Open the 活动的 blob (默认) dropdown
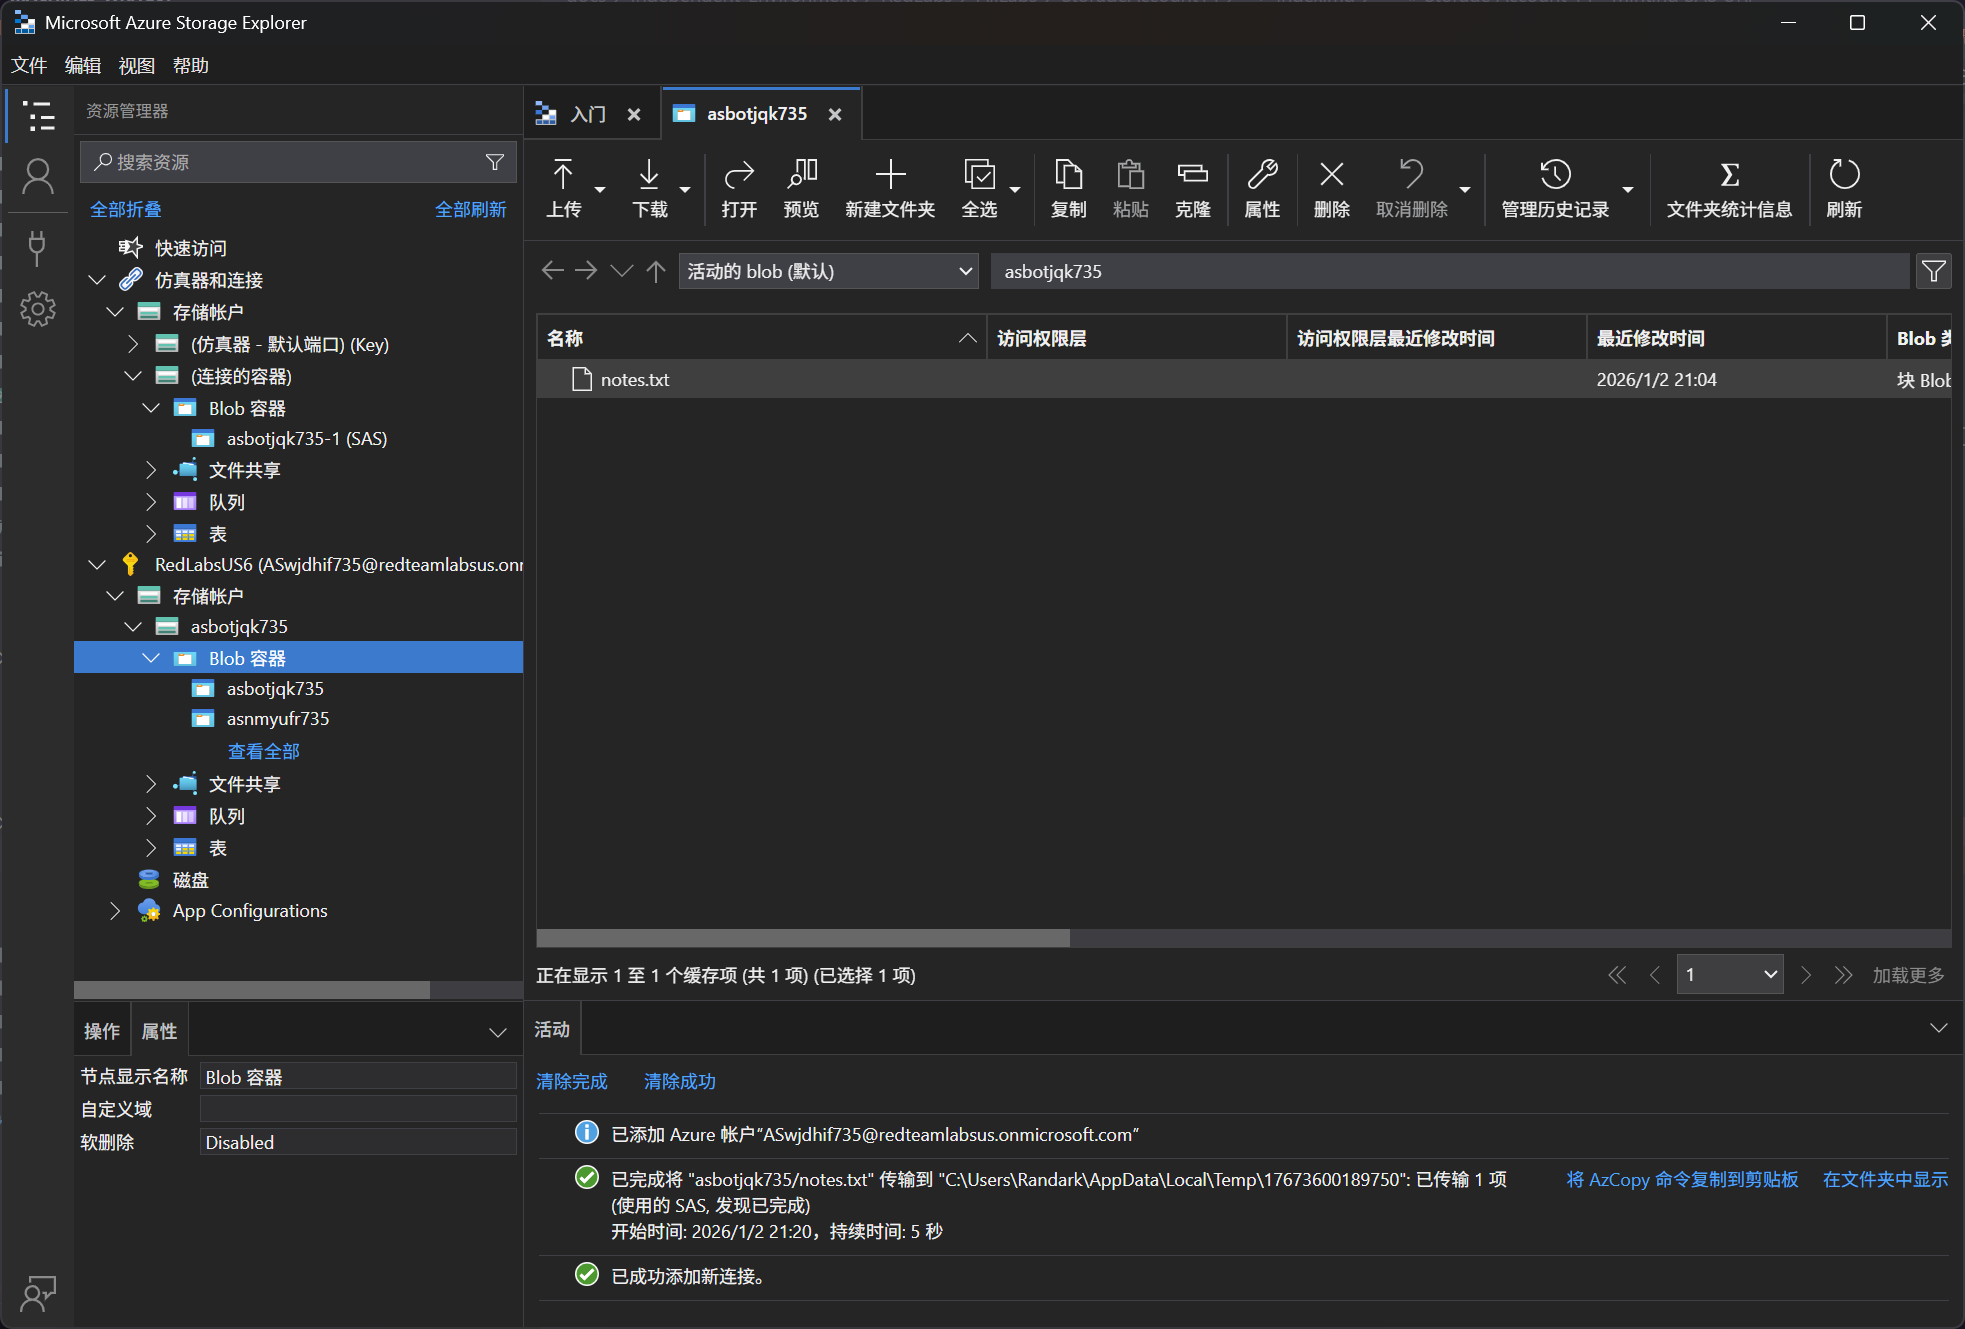Image resolution: width=1965 pixels, height=1329 pixels. pos(828,271)
